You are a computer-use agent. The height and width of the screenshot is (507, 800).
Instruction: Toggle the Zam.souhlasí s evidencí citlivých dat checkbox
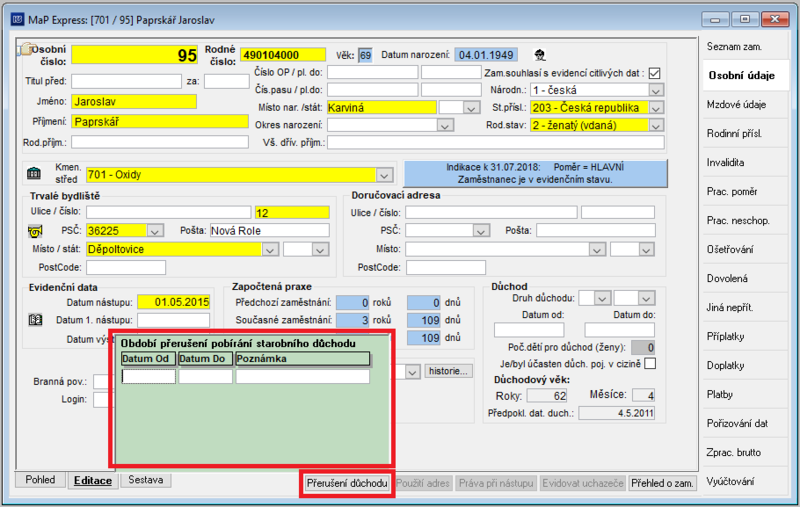point(654,73)
